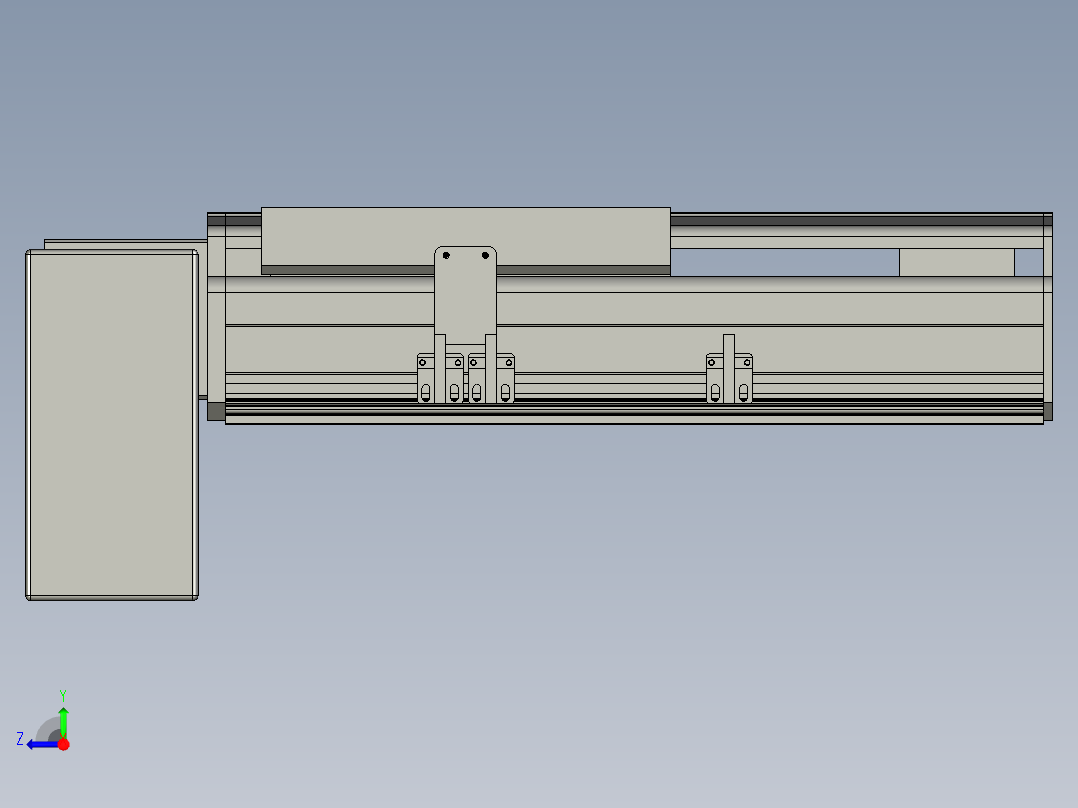Viewport: 1078px width, 808px height.
Task: Click the blue Z axis arrow of the triad
Action: point(43,745)
